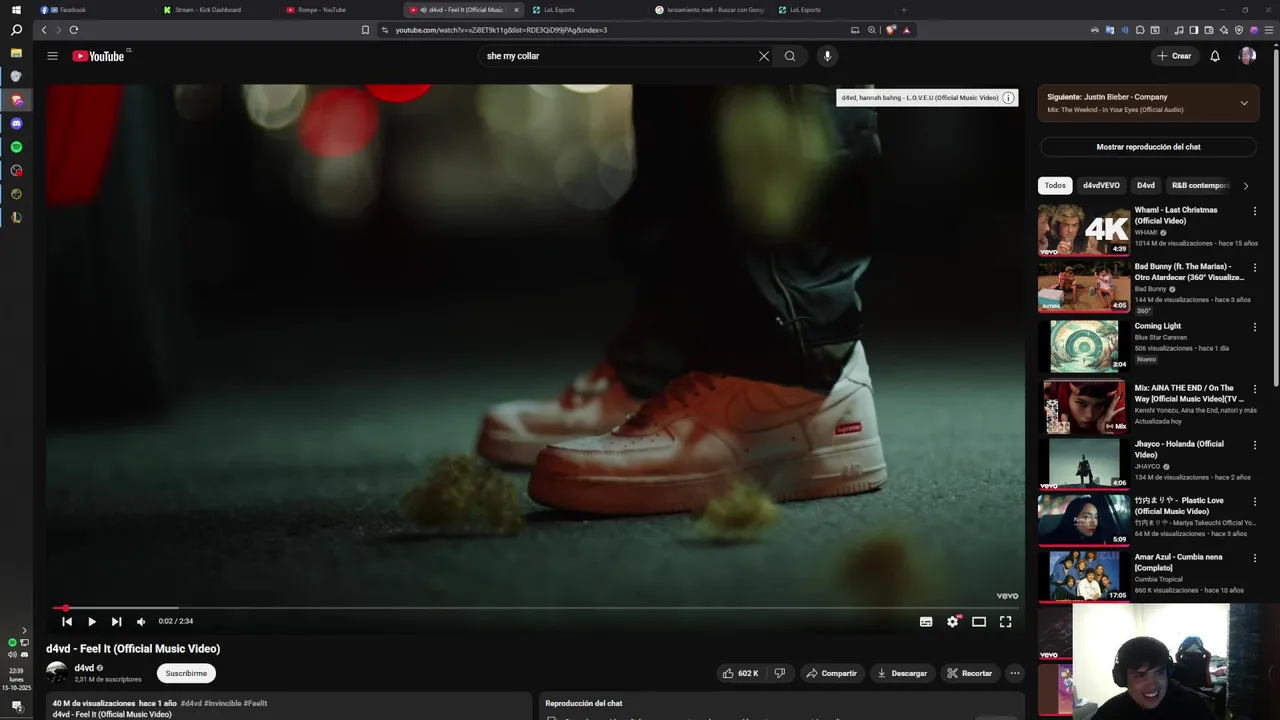The width and height of the screenshot is (1280, 720).
Task: Open the d4vd channel name link
Action: (84, 668)
